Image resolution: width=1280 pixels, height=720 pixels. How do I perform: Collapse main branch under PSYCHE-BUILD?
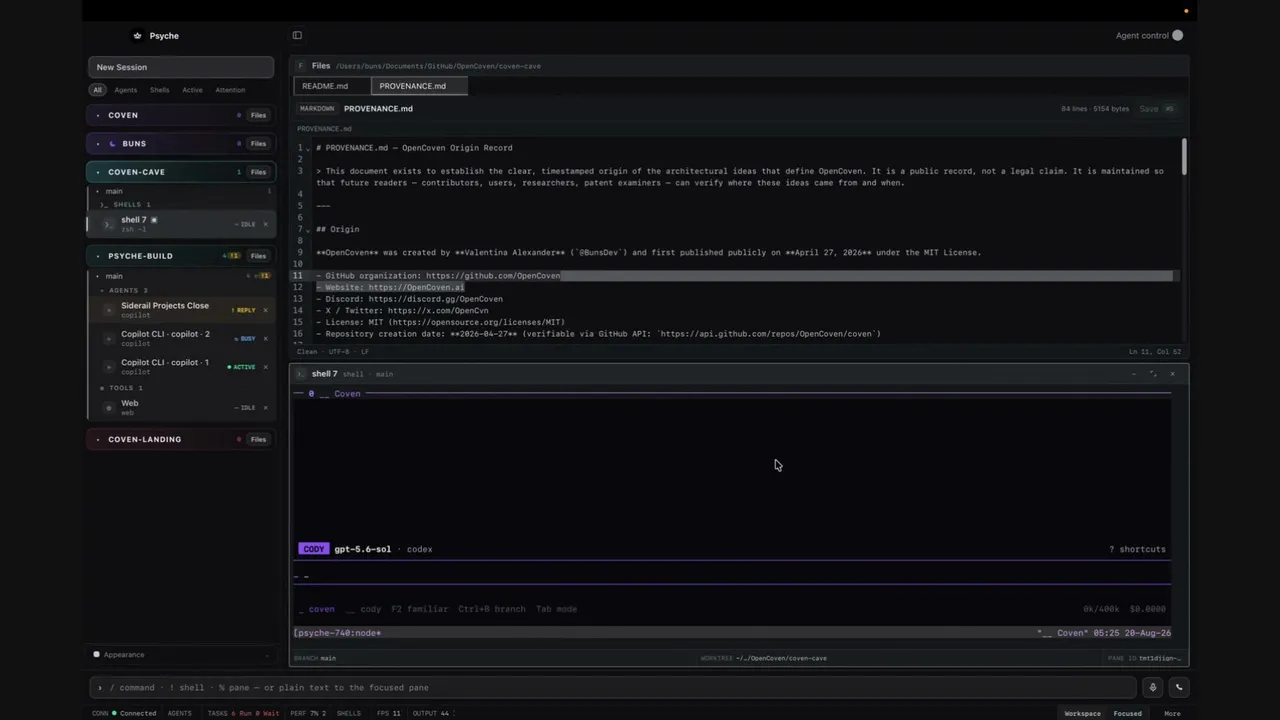pos(98,276)
